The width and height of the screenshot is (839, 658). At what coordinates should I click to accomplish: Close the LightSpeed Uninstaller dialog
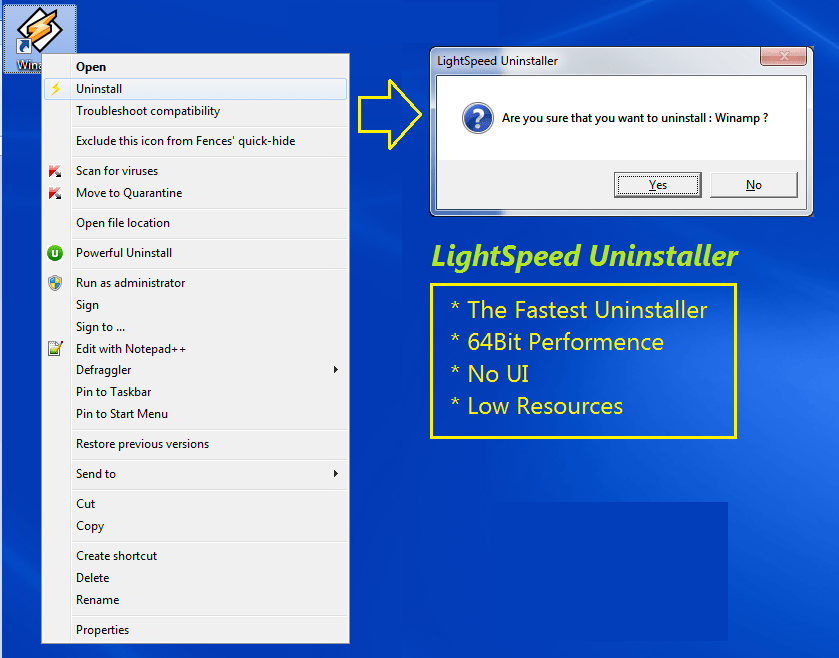click(x=783, y=56)
